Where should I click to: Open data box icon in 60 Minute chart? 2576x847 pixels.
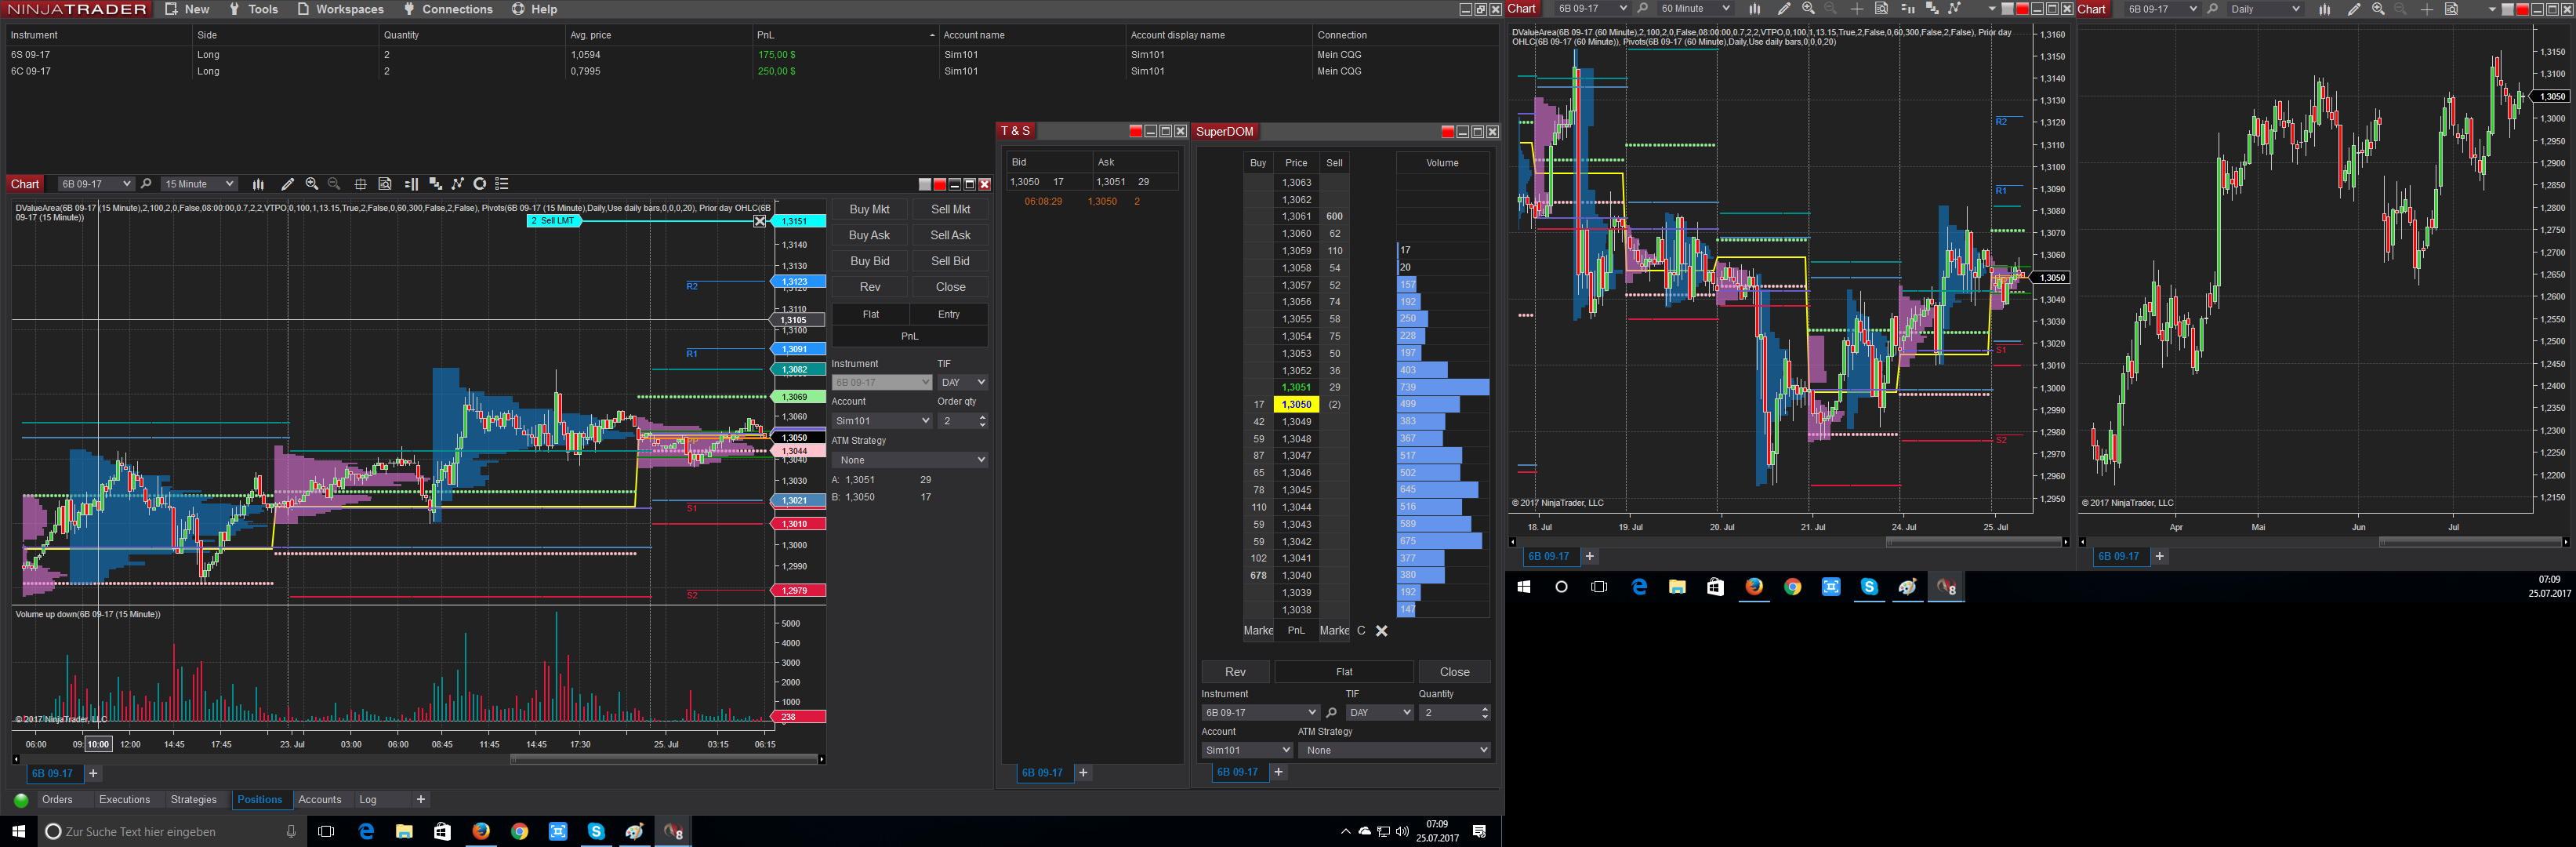(x=1881, y=9)
